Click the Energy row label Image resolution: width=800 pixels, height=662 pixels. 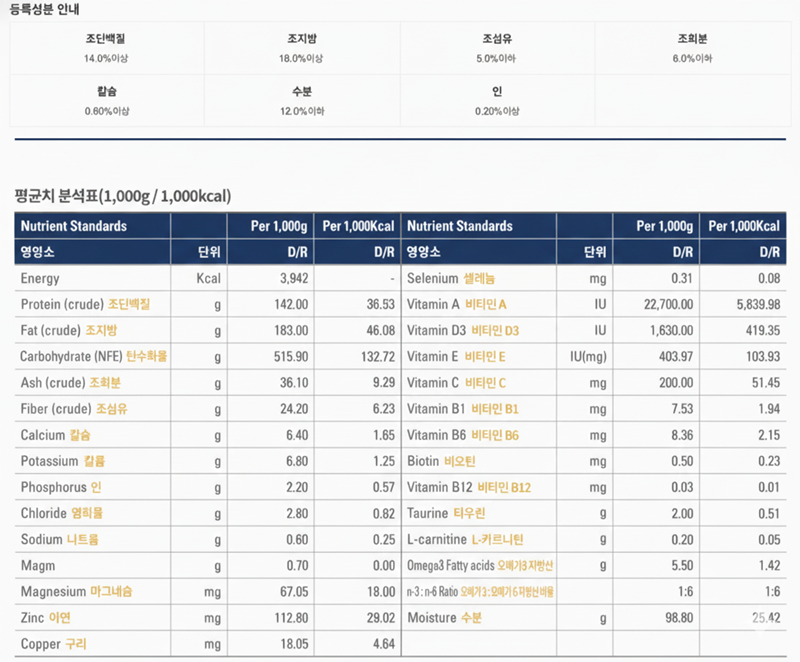click(x=40, y=279)
